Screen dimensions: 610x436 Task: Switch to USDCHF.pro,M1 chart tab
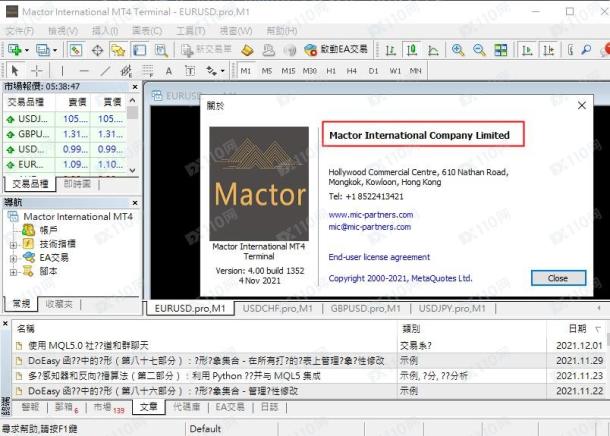[277, 308]
